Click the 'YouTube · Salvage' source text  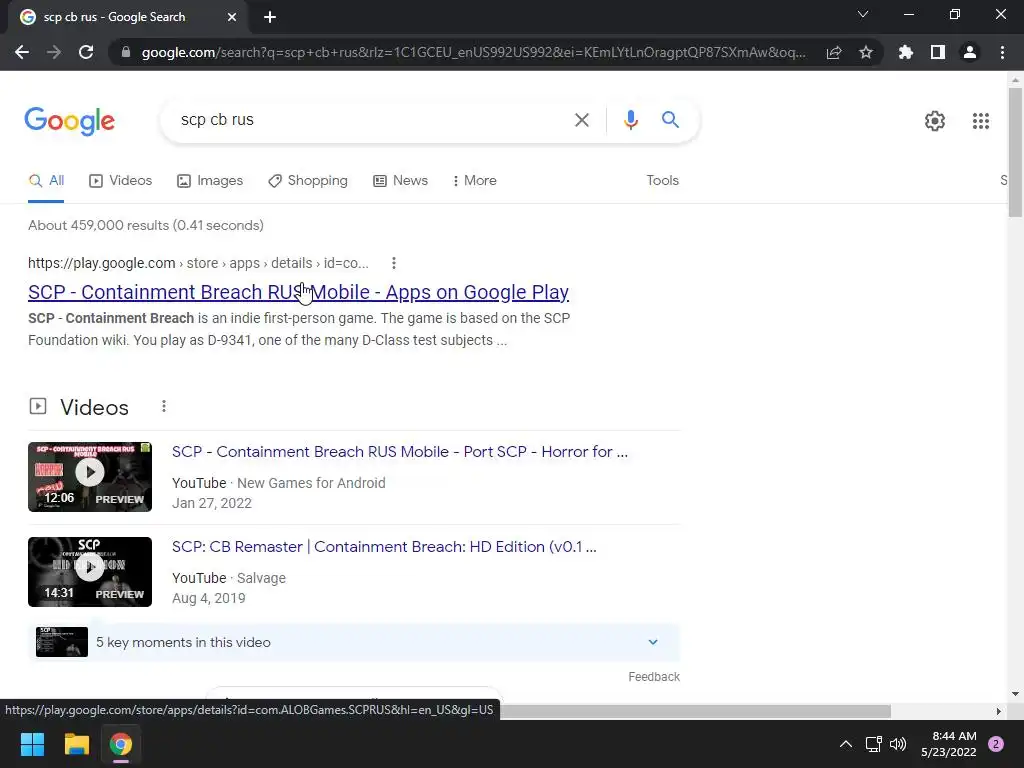click(x=229, y=578)
